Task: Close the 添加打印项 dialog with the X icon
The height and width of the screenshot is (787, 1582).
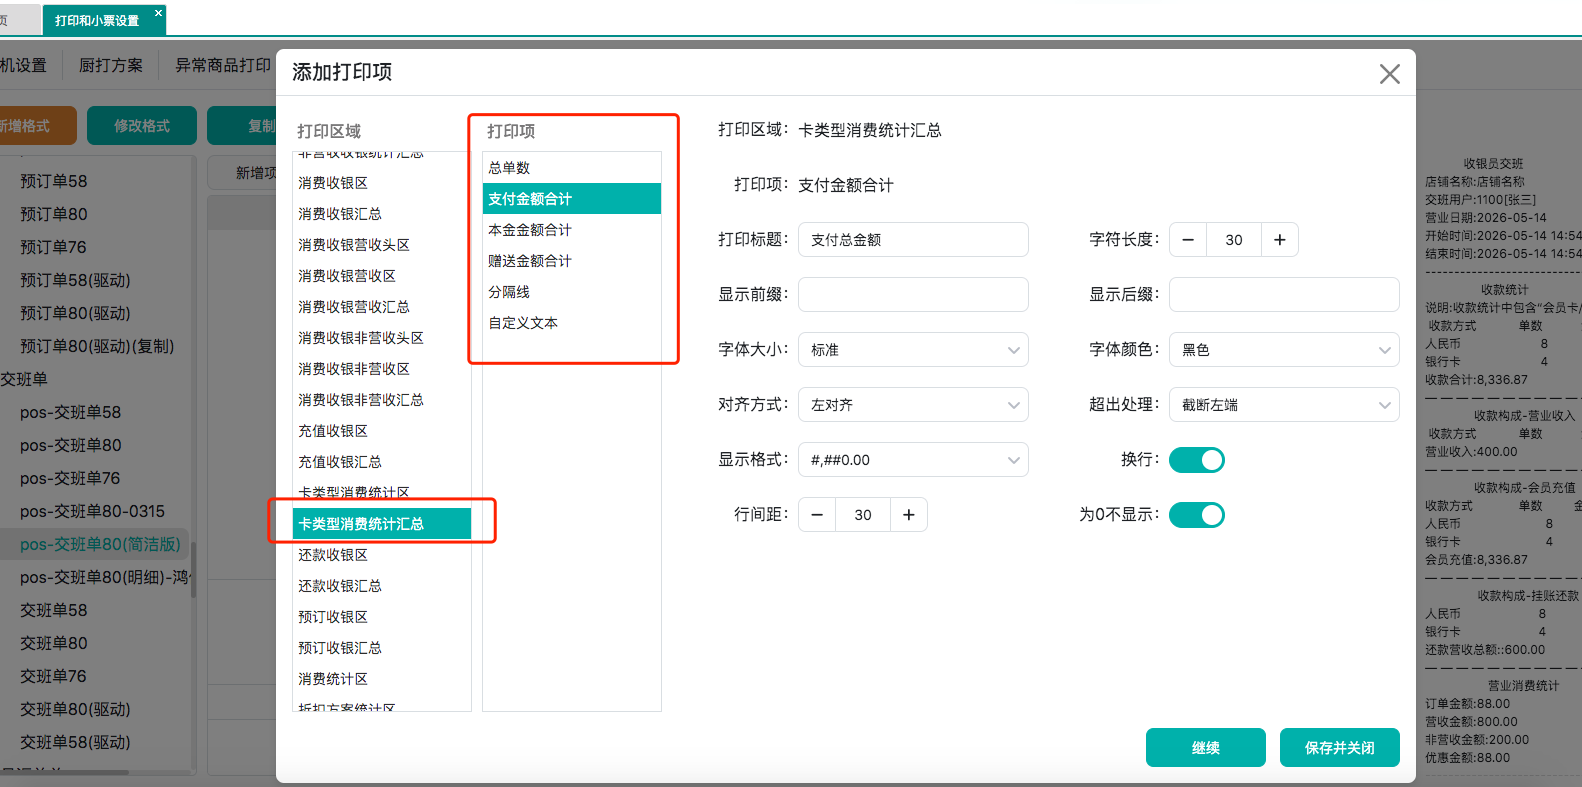Action: coord(1389,74)
